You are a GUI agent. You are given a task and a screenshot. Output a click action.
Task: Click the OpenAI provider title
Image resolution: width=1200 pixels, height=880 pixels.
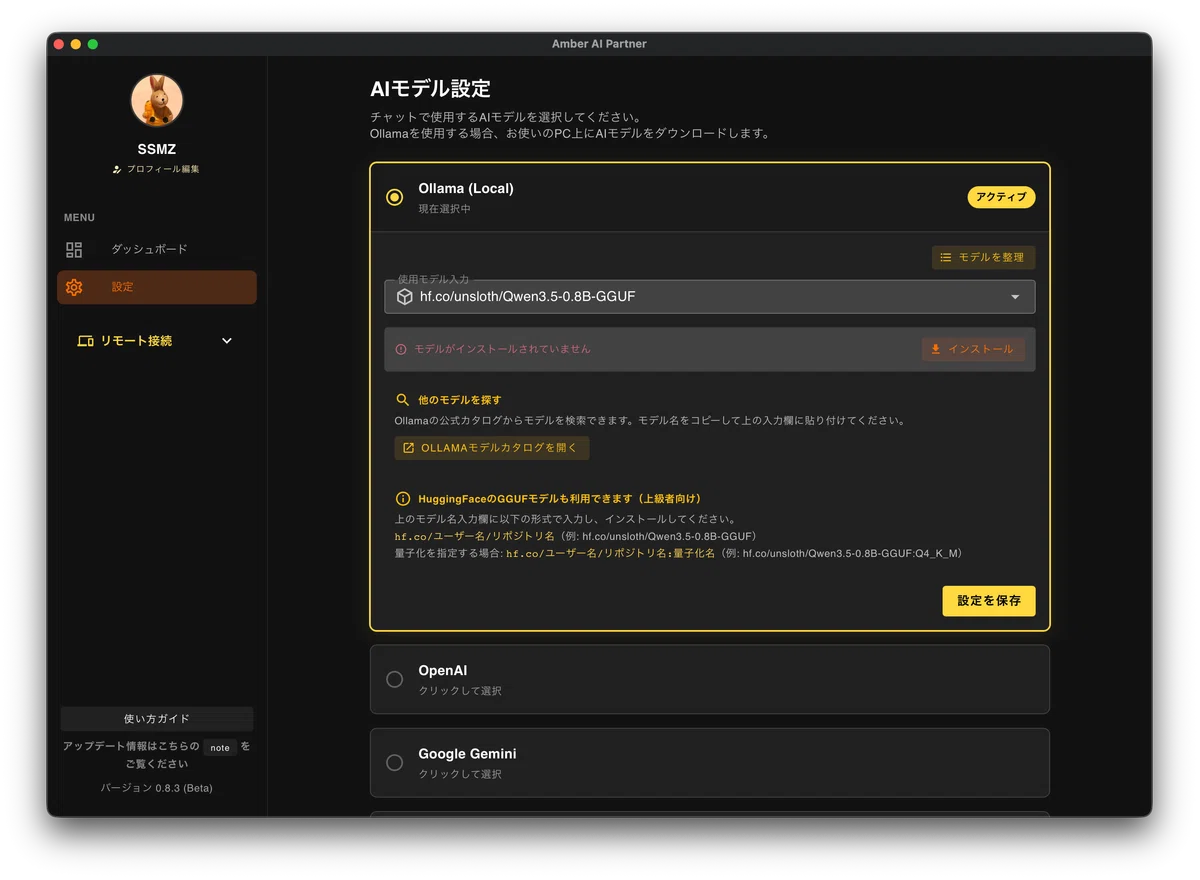point(443,671)
